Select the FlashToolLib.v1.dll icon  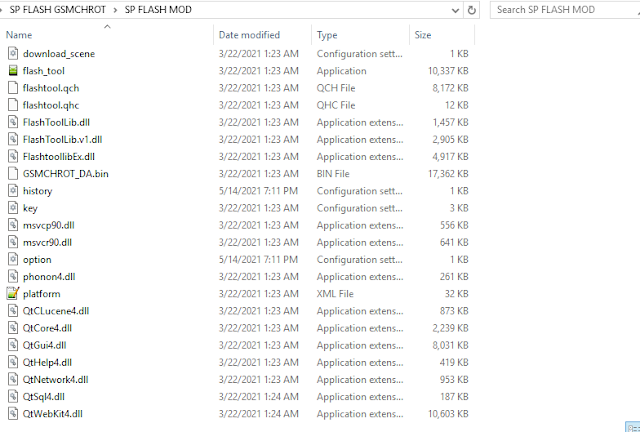click(x=13, y=139)
